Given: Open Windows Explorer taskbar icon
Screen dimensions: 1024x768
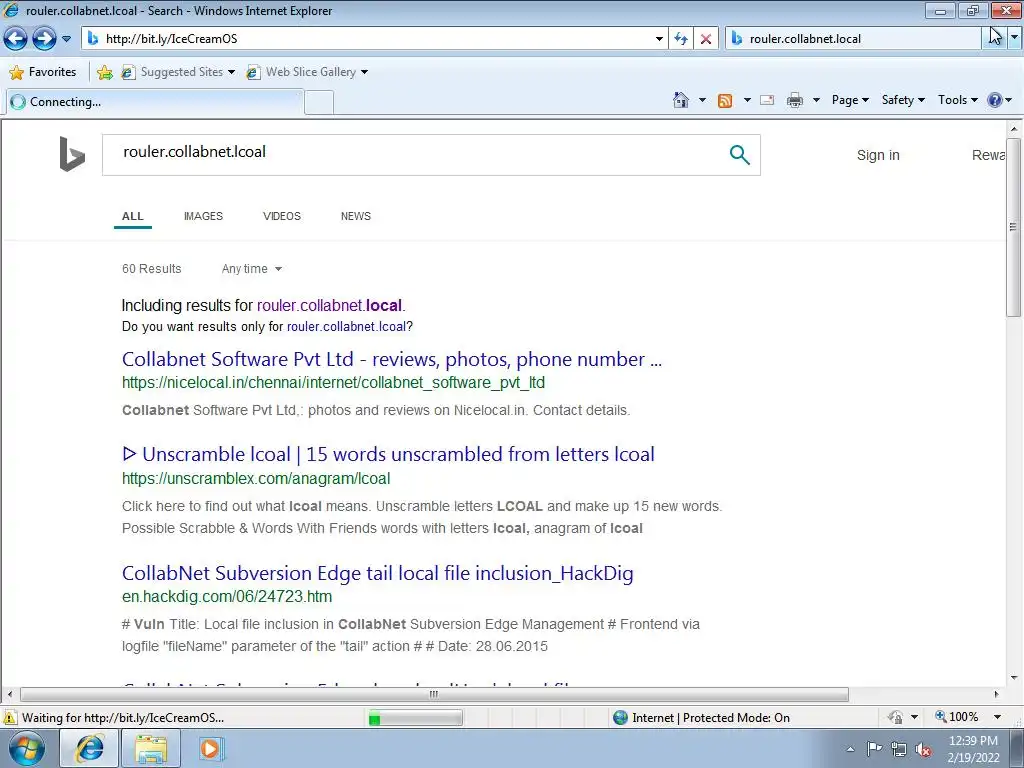Looking at the screenshot, I should pos(151,749).
